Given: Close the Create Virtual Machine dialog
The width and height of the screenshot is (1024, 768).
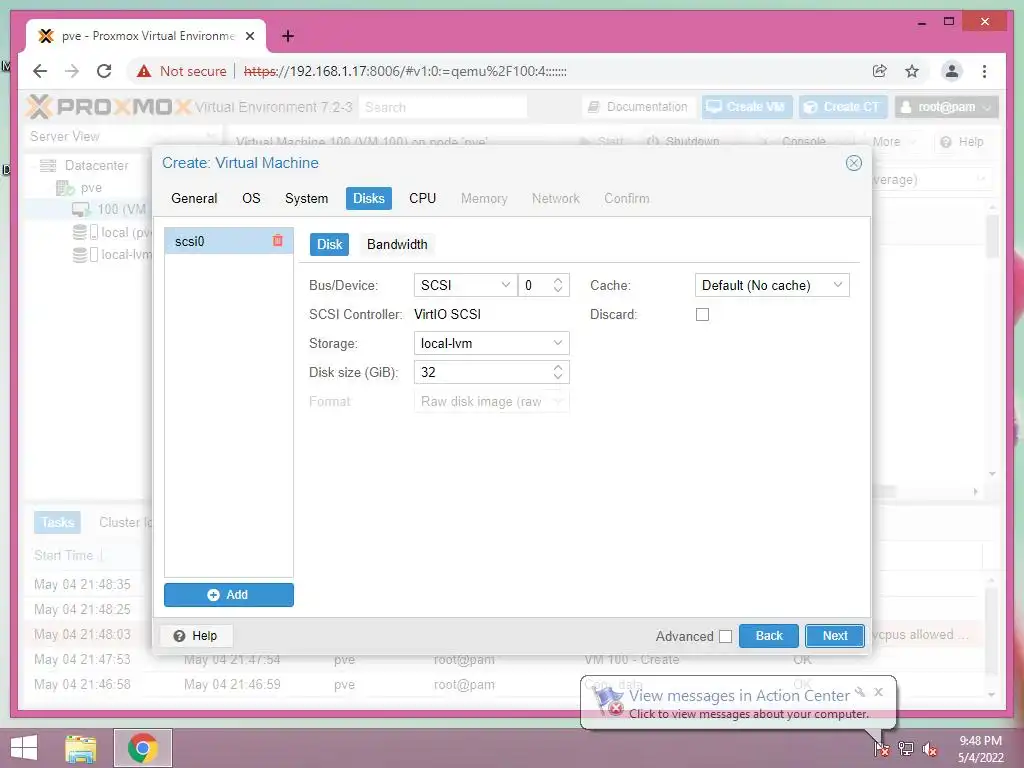Looking at the screenshot, I should 854,163.
